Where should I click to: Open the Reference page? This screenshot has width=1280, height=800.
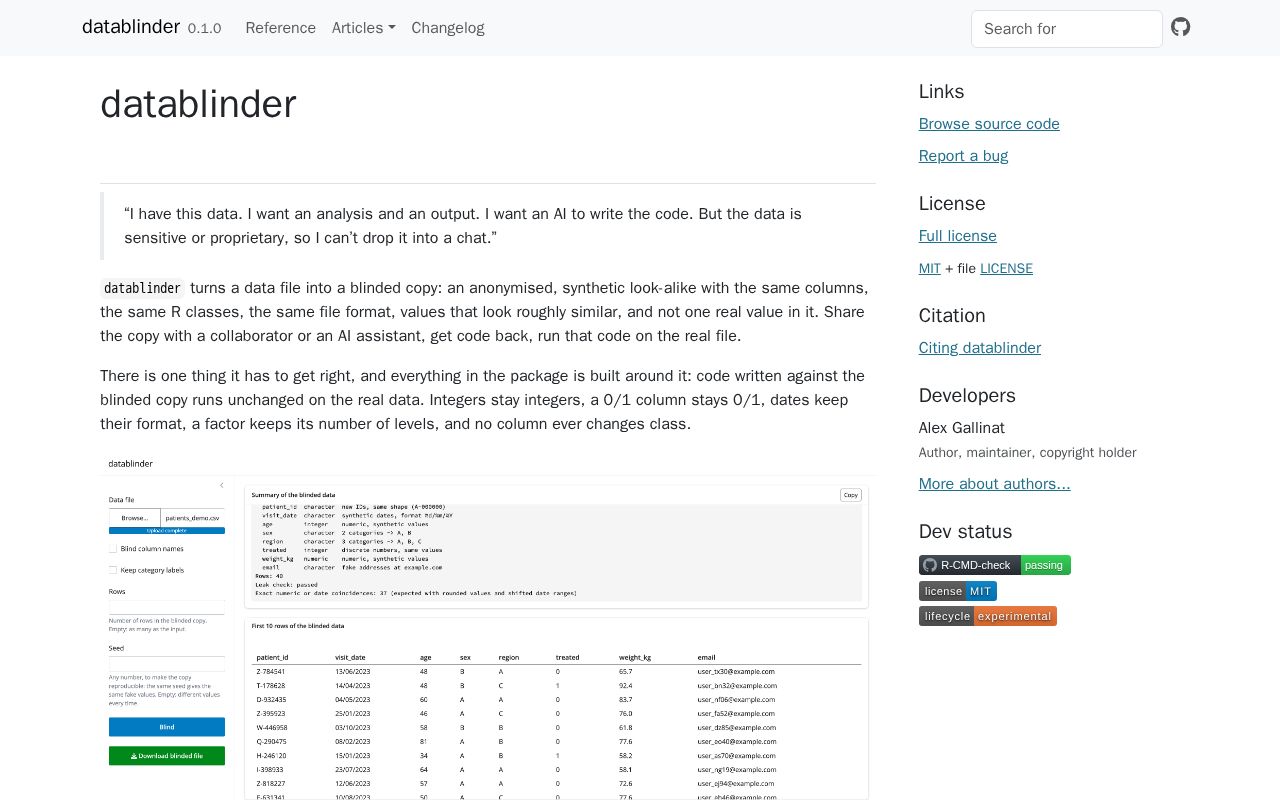[x=281, y=28]
